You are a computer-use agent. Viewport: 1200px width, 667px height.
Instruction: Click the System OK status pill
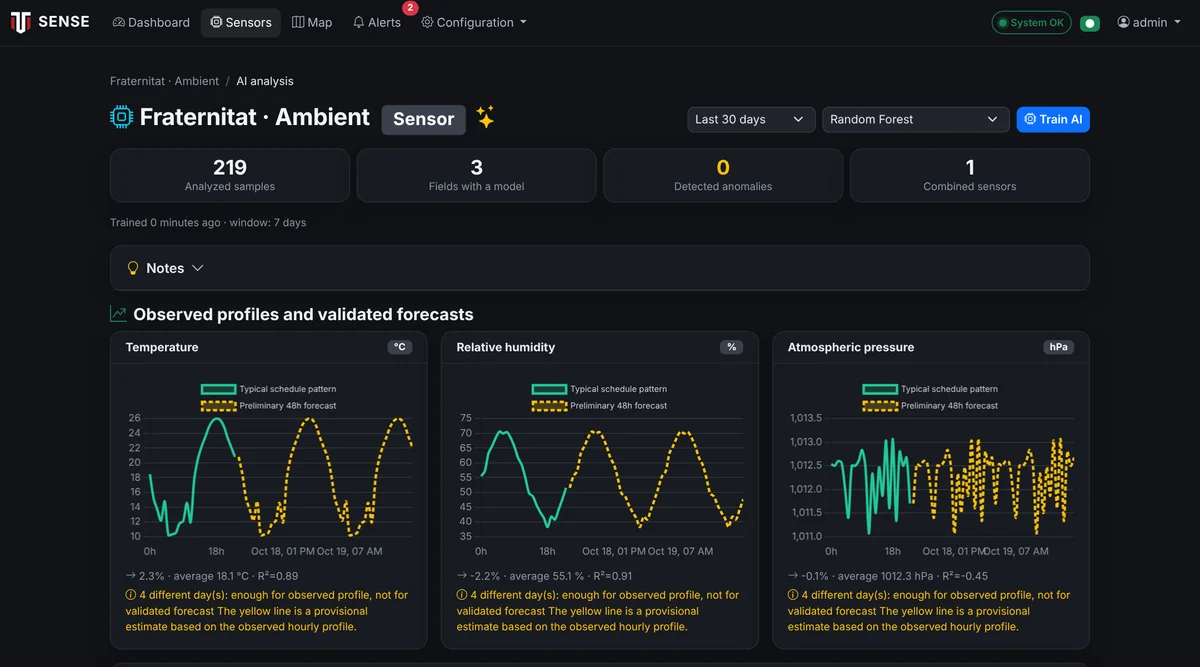[1031, 22]
